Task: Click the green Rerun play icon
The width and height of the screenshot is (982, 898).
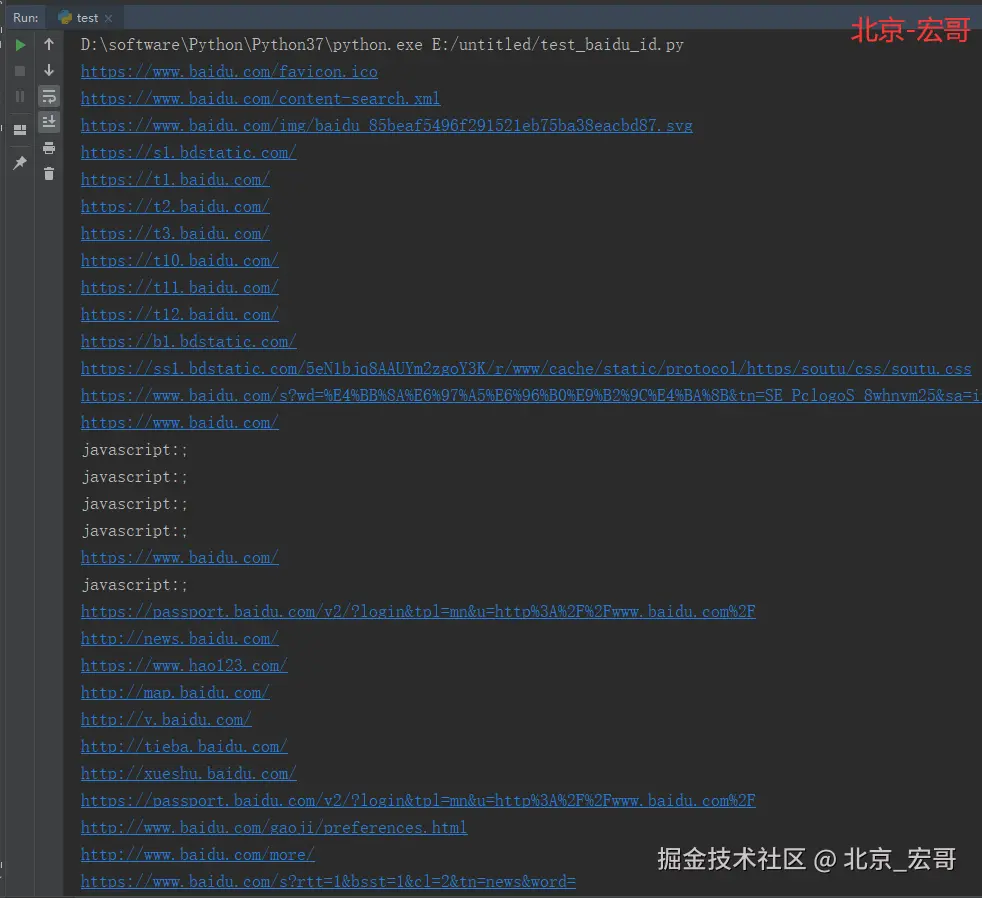Action: tap(20, 45)
